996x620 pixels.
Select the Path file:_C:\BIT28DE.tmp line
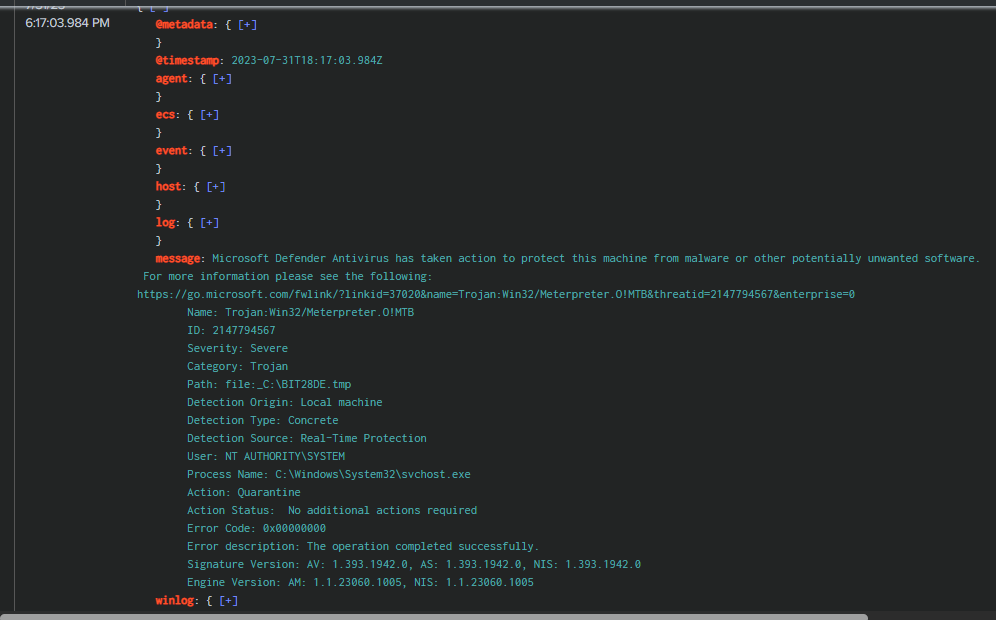click(269, 384)
